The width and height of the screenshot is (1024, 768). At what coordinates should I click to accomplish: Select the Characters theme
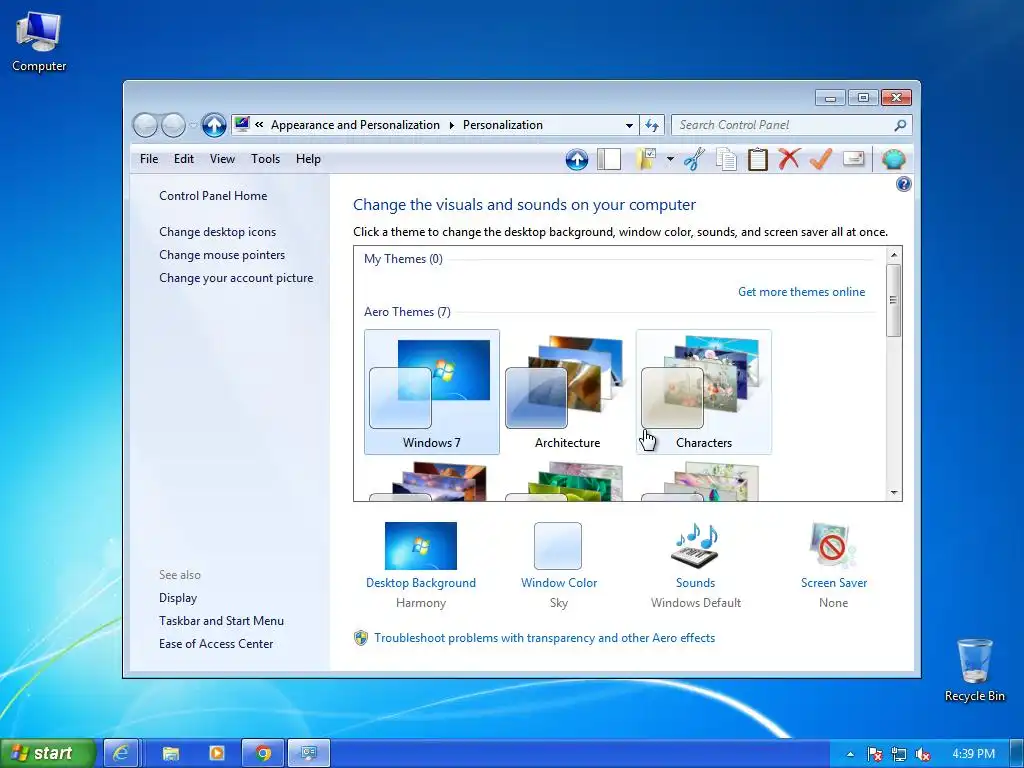703,392
